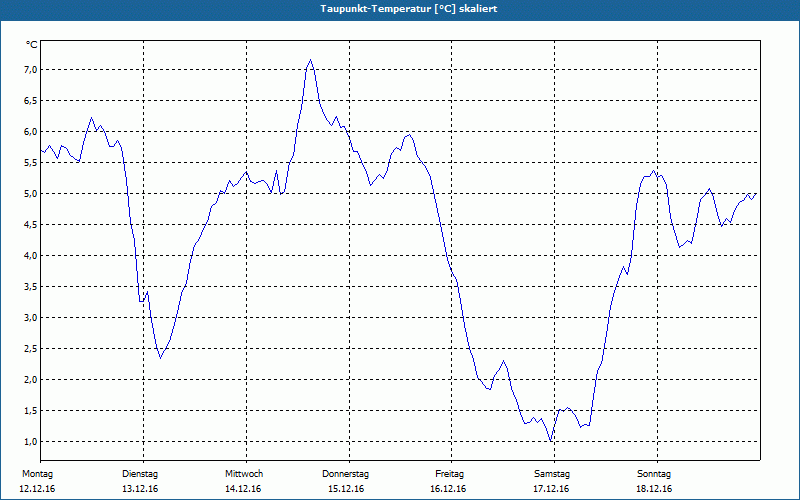
Task: Click the 1,0 y-axis label
Action: 31,442
